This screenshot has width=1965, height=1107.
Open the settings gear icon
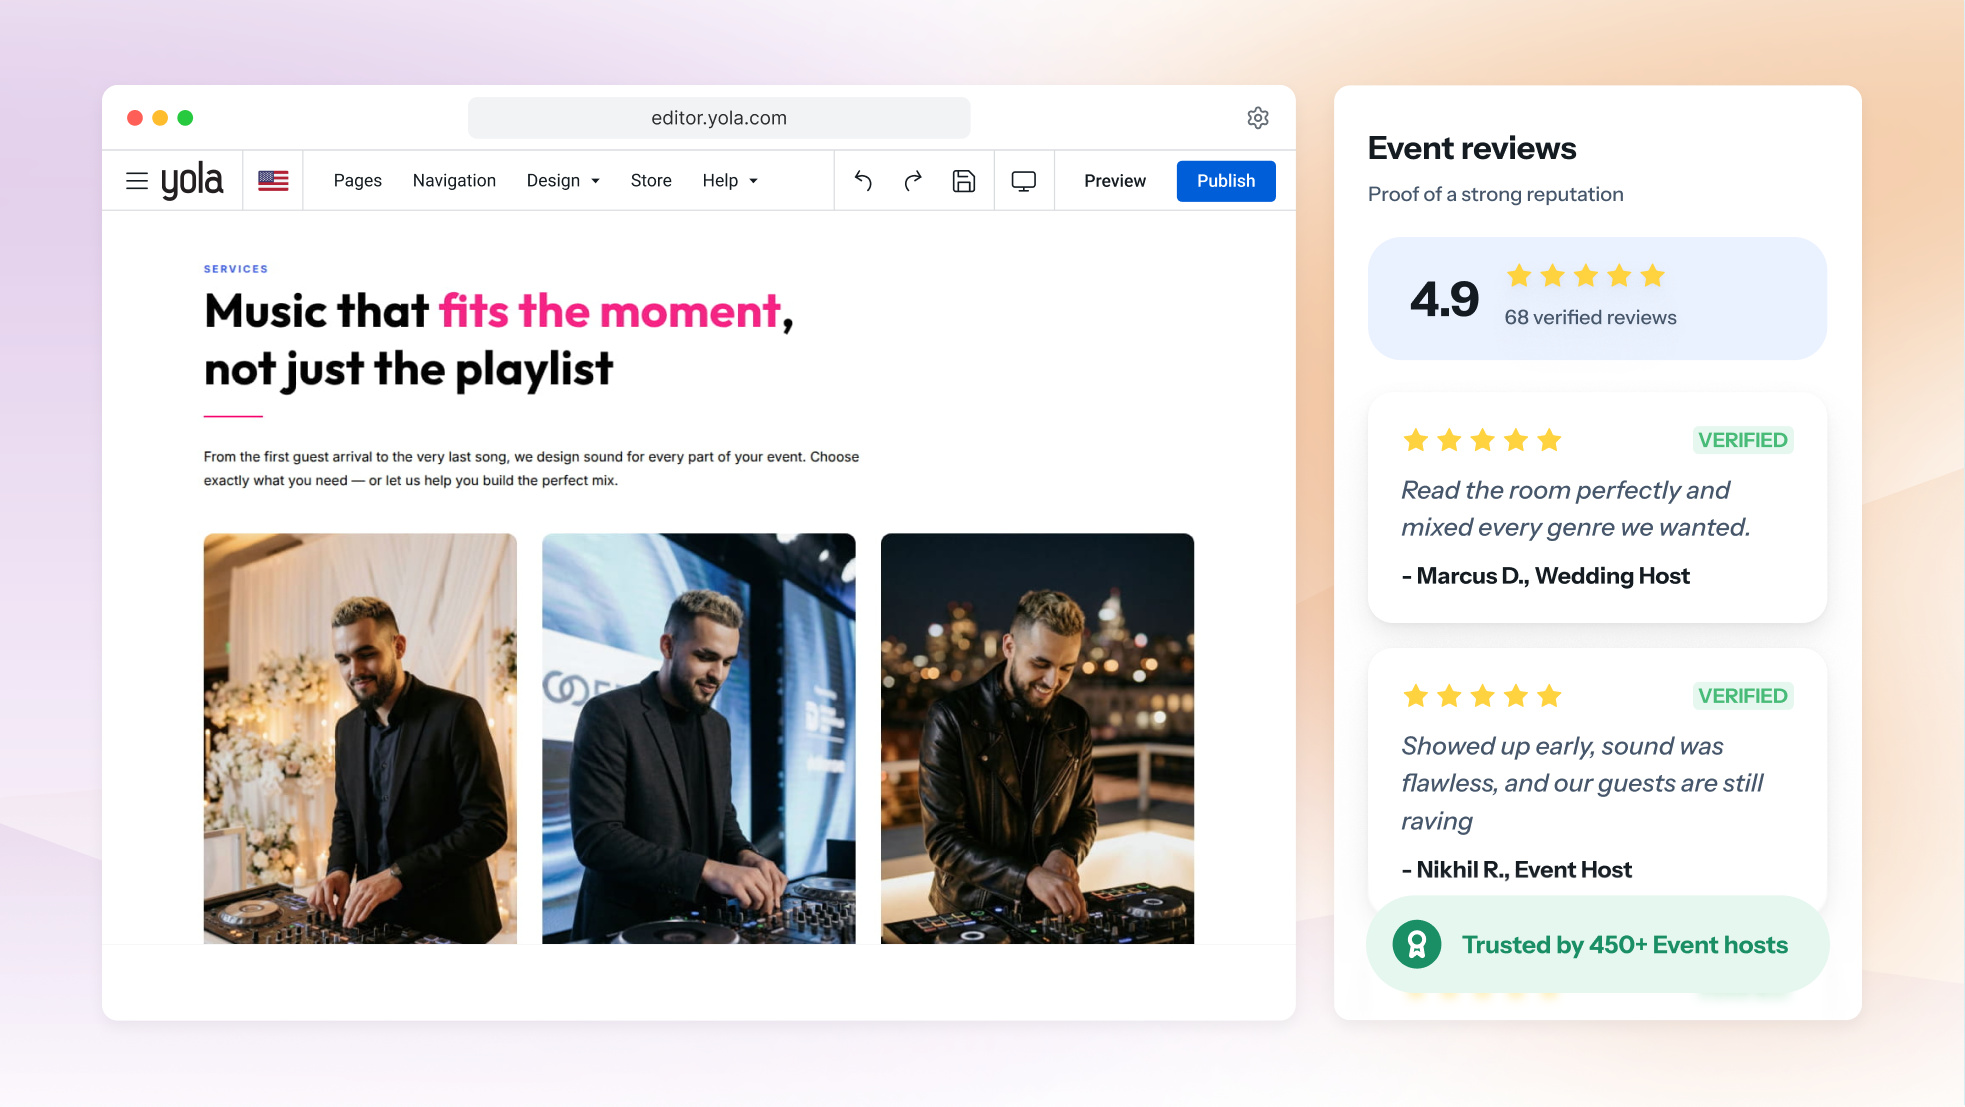(1258, 118)
